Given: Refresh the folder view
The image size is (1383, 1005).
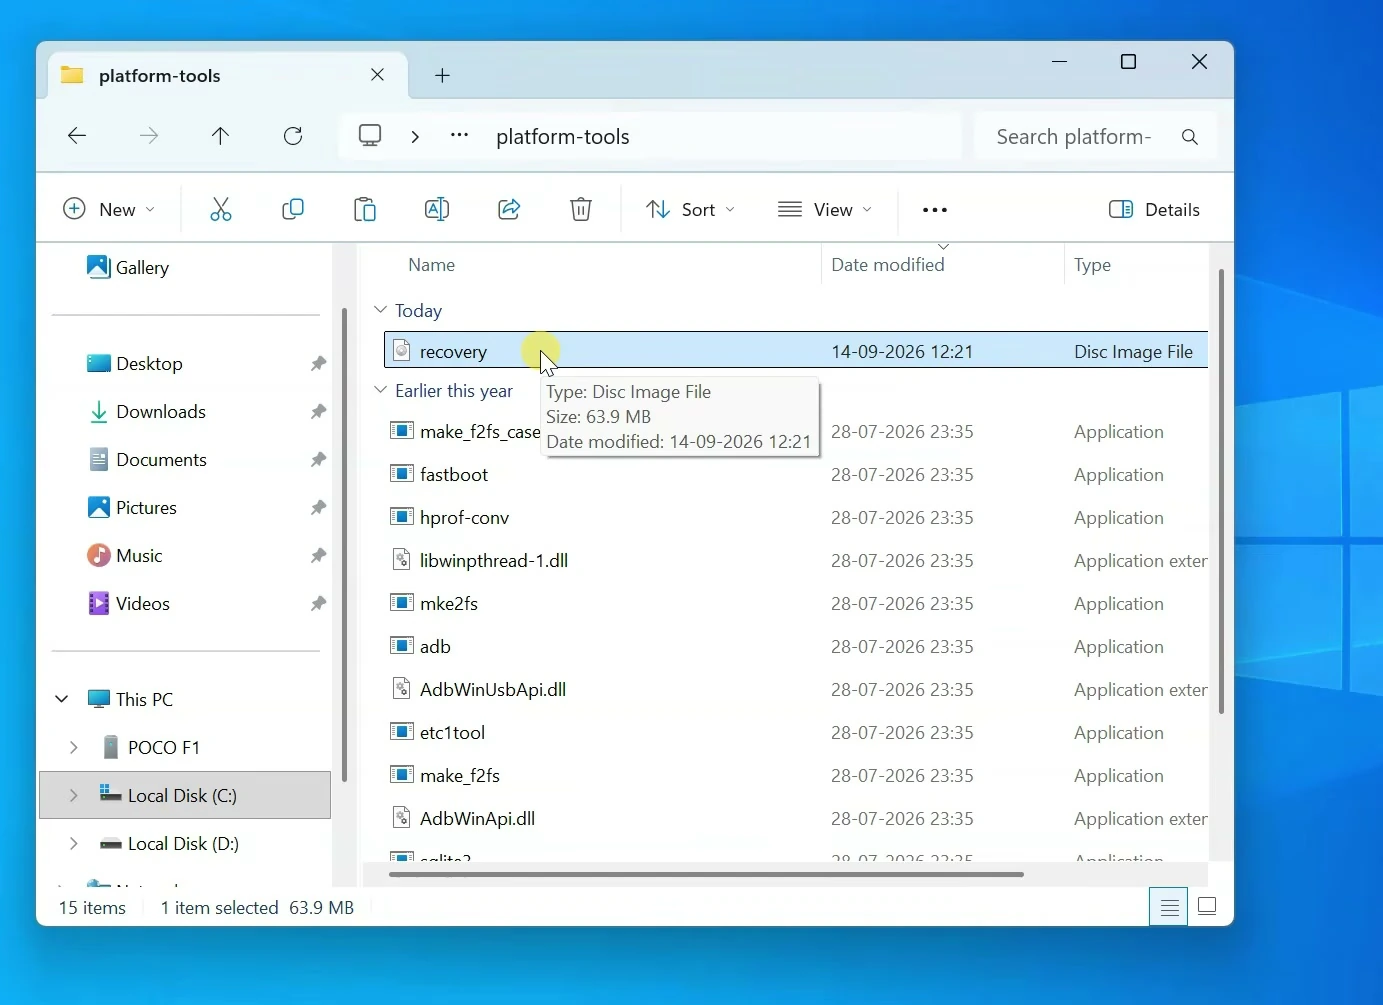Looking at the screenshot, I should coord(293,136).
